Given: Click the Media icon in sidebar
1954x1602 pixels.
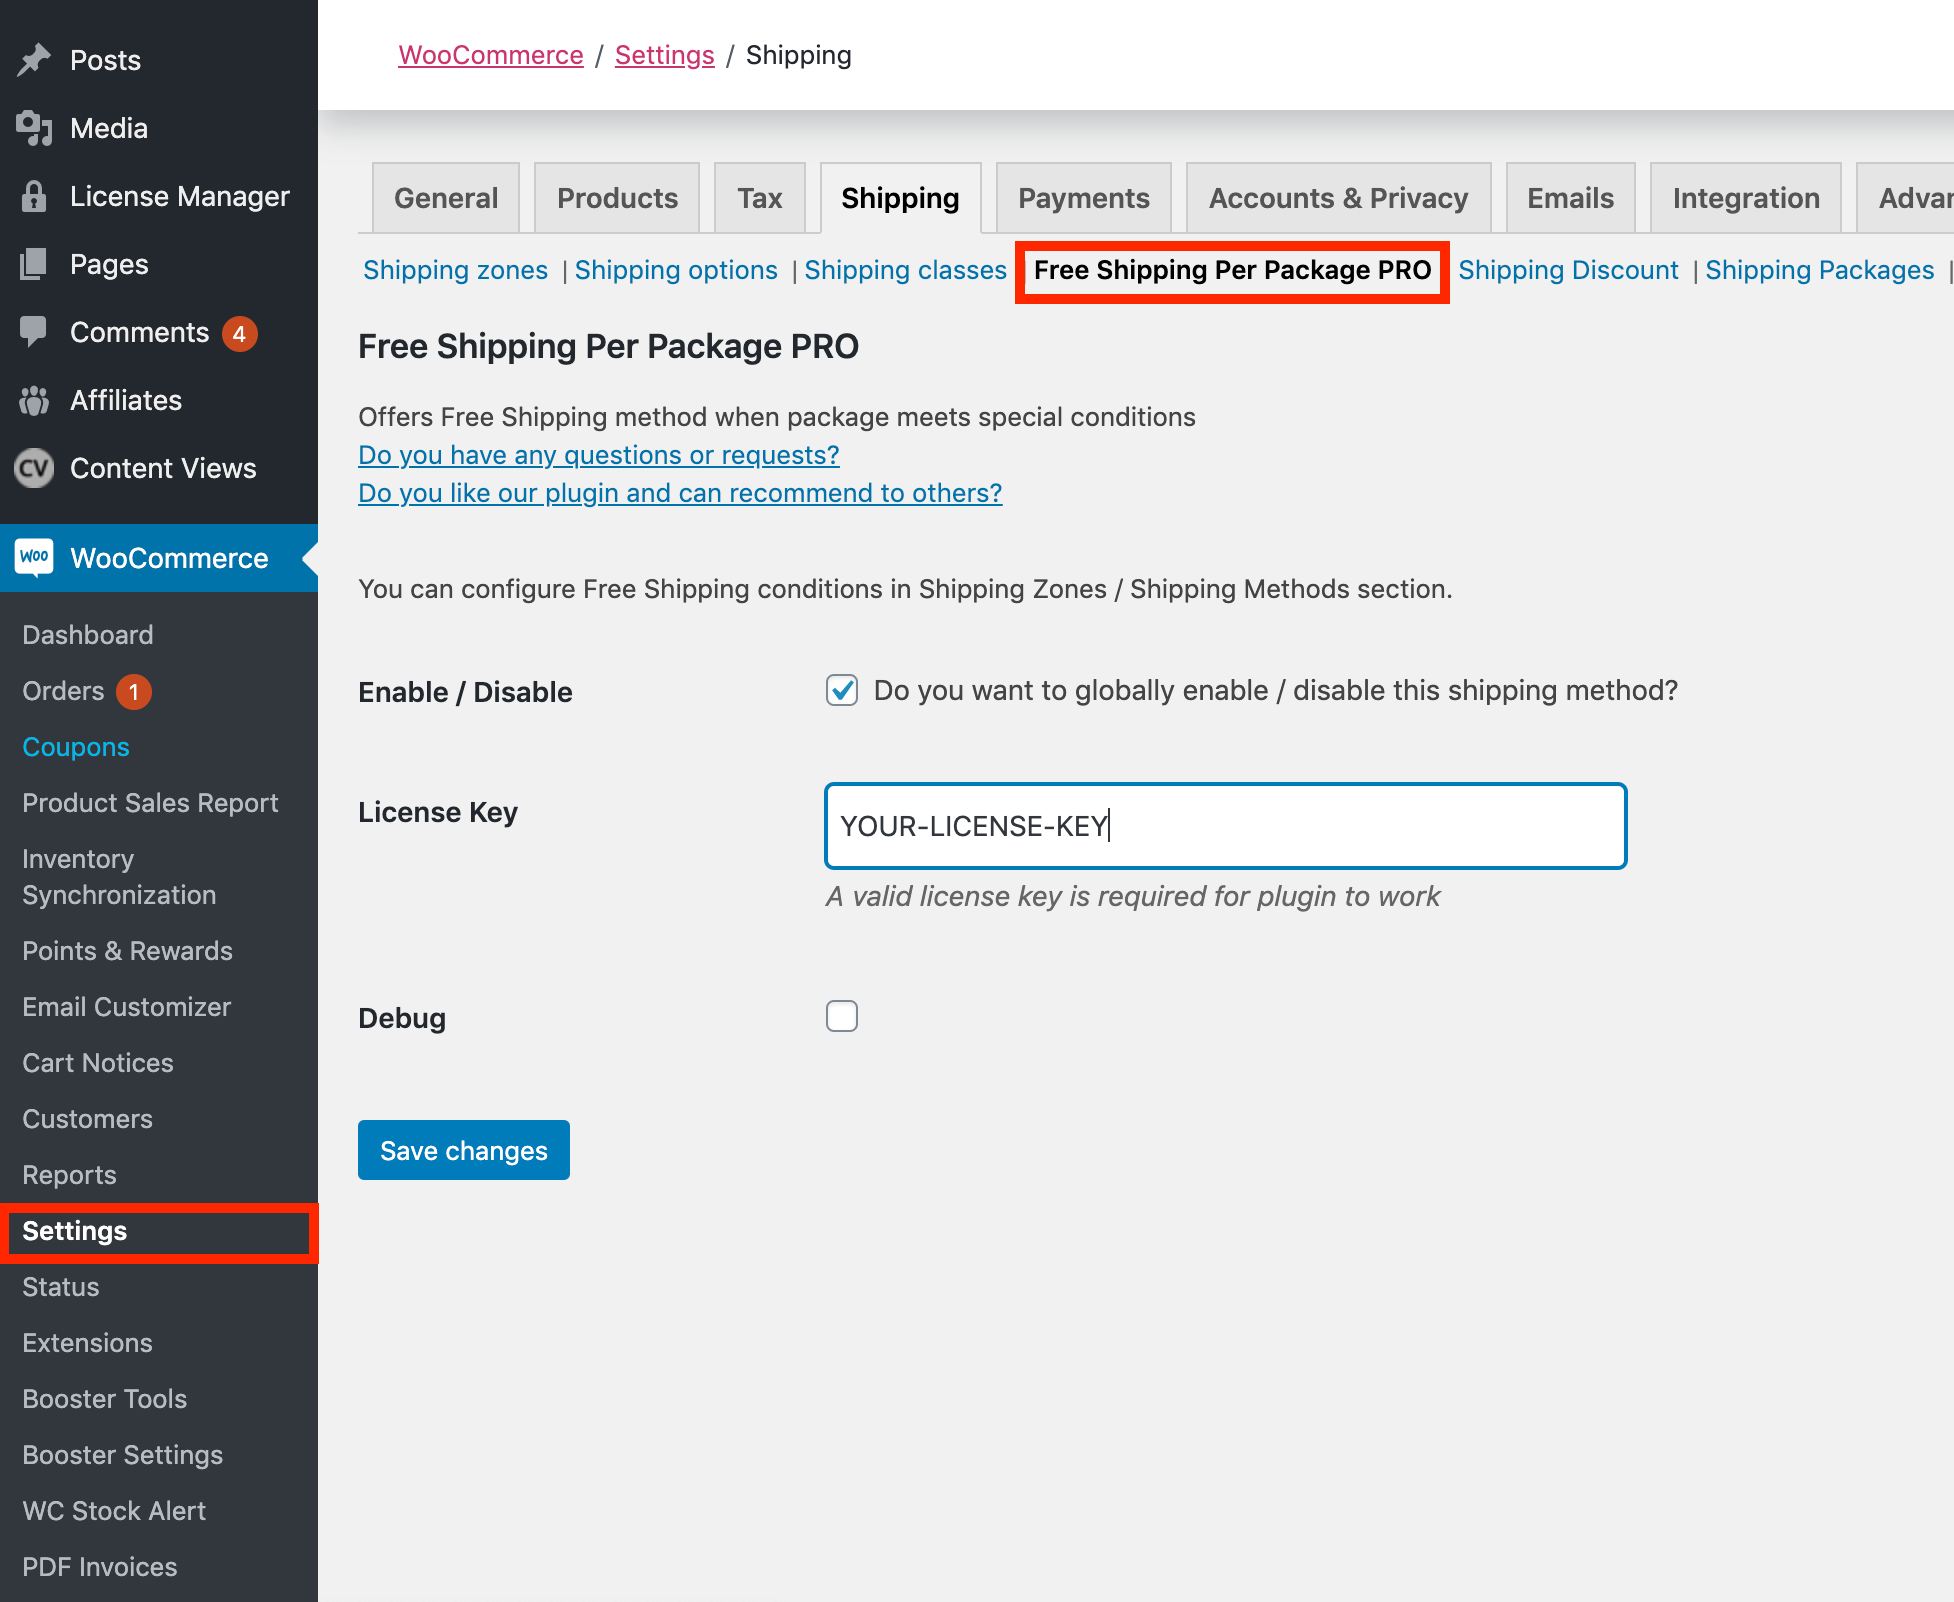Looking at the screenshot, I should 34,128.
